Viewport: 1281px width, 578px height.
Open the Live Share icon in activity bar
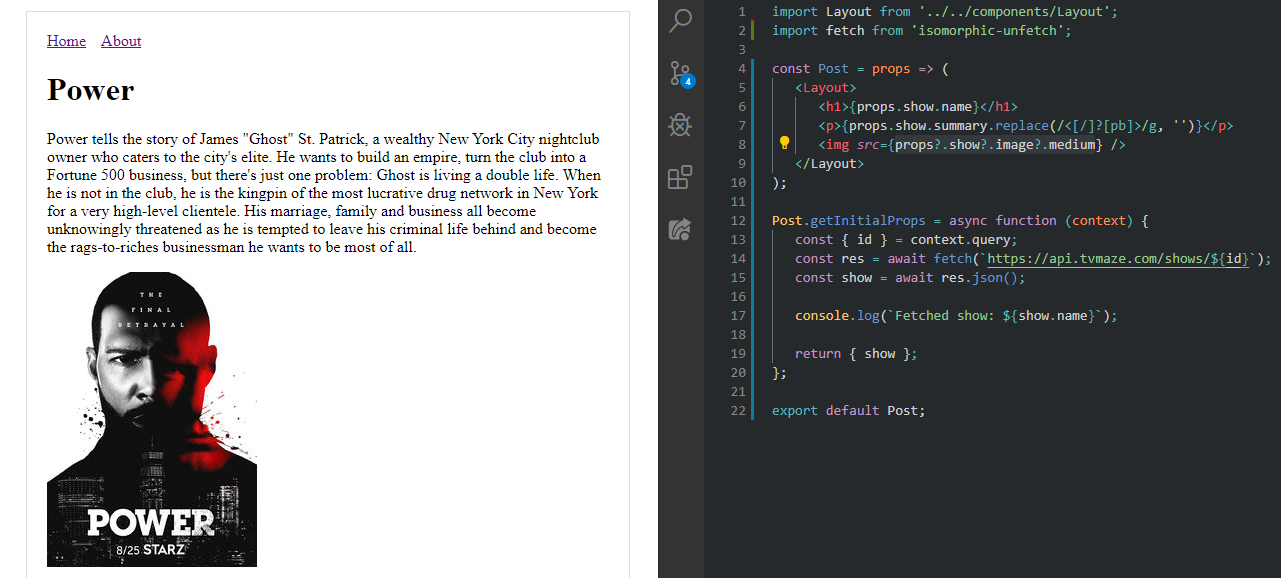point(681,229)
